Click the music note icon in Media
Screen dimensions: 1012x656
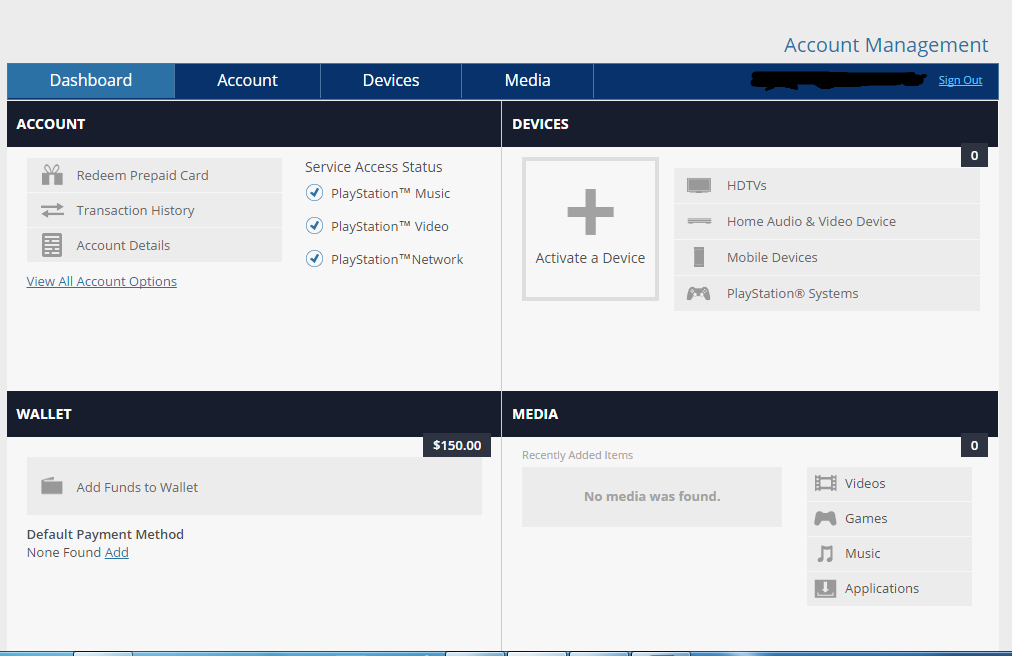(825, 553)
